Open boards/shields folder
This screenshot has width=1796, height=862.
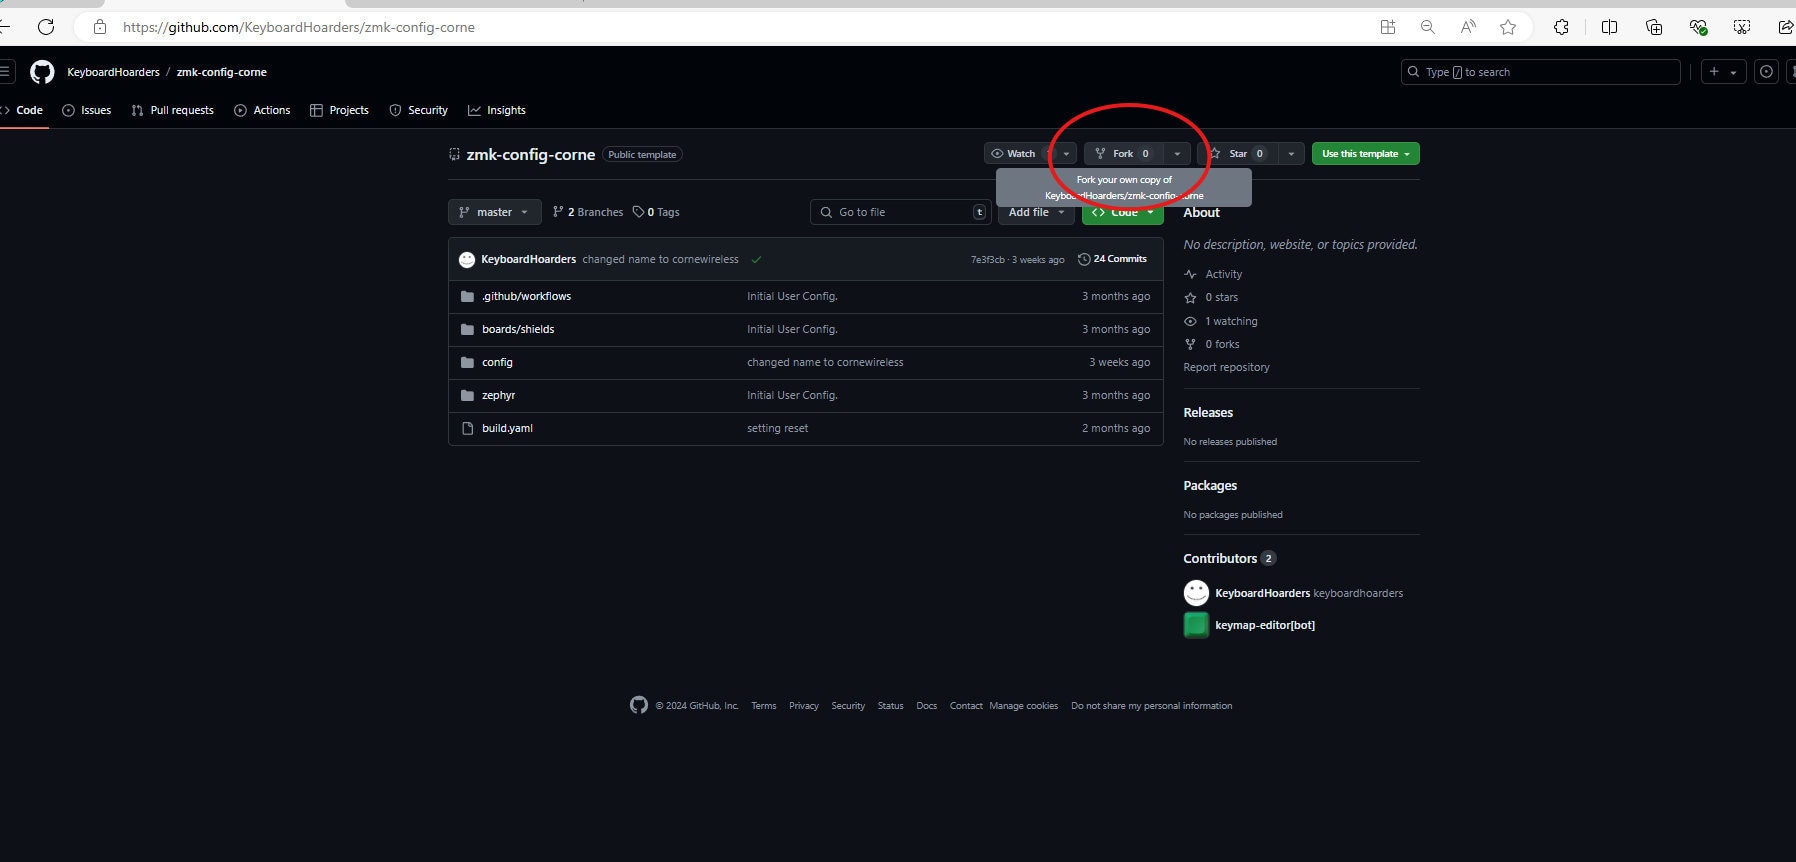[518, 330]
